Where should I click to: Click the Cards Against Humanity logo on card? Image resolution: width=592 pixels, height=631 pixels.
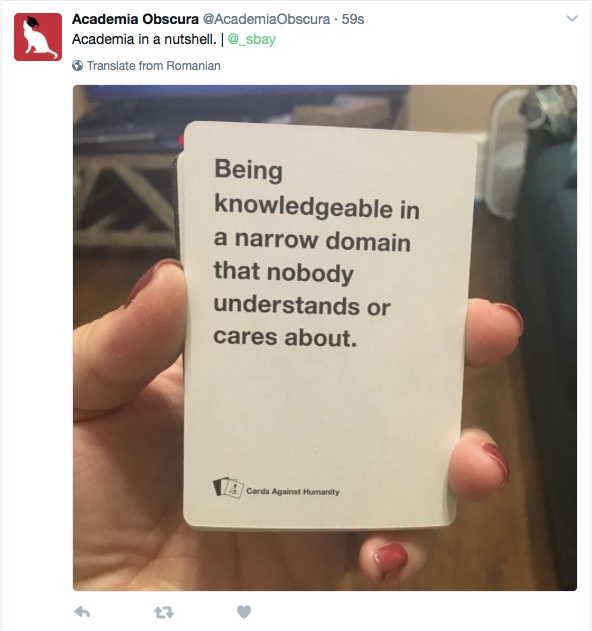point(228,488)
